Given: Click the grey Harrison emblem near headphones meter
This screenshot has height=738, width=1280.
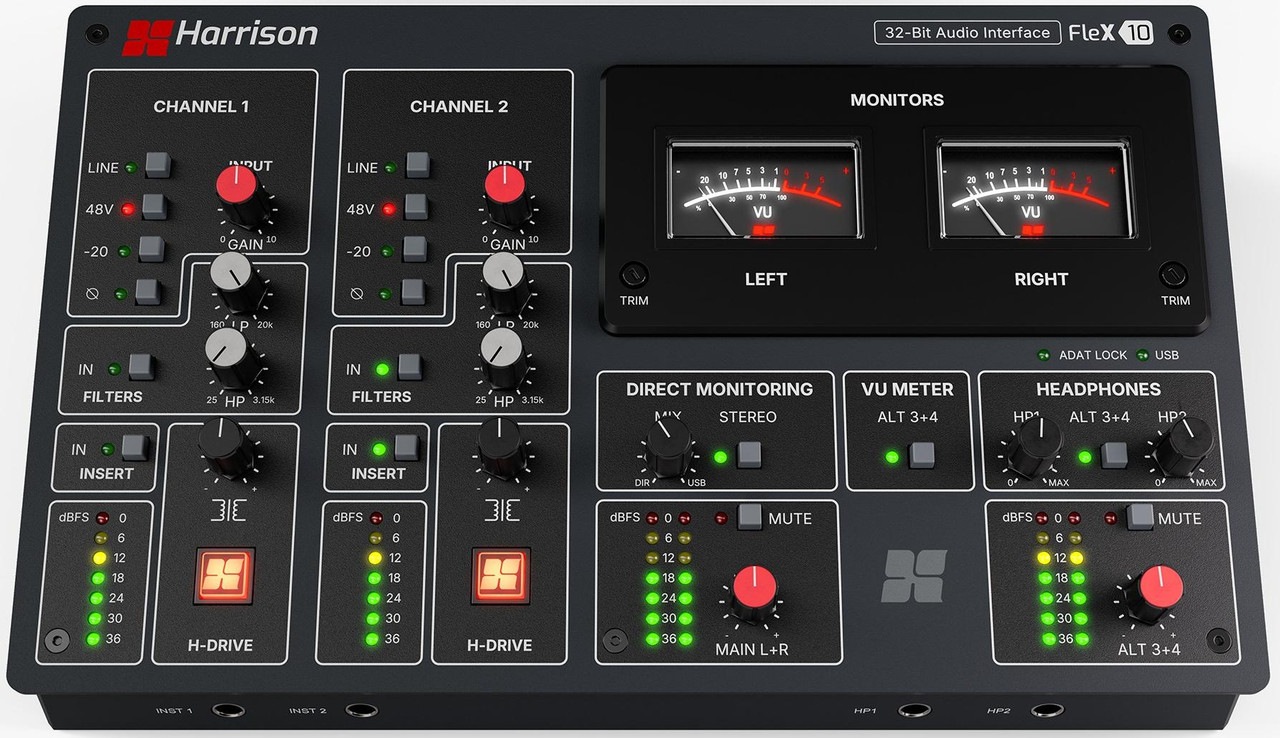Looking at the screenshot, I should pyautogui.click(x=914, y=576).
